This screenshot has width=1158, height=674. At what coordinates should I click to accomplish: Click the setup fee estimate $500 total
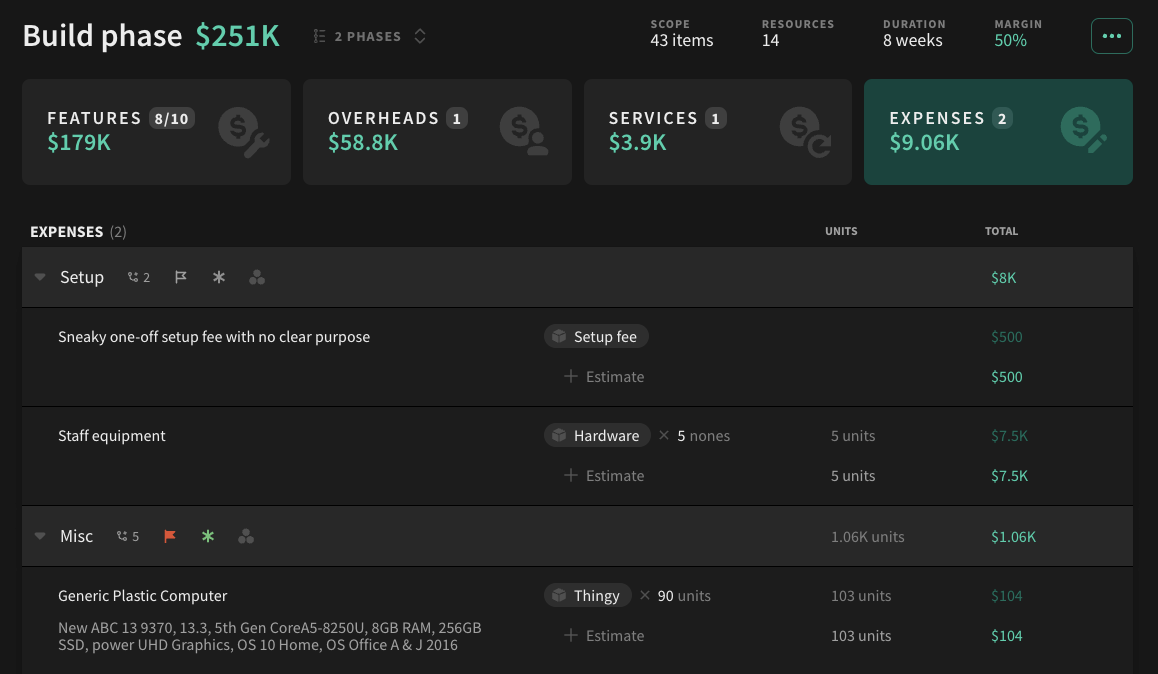[1007, 376]
